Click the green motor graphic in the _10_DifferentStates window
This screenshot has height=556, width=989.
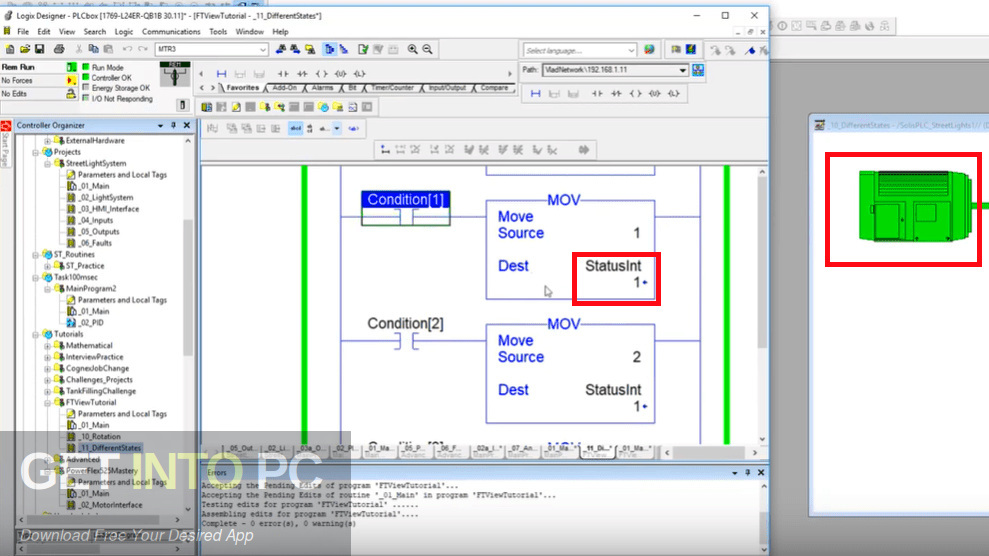point(915,206)
